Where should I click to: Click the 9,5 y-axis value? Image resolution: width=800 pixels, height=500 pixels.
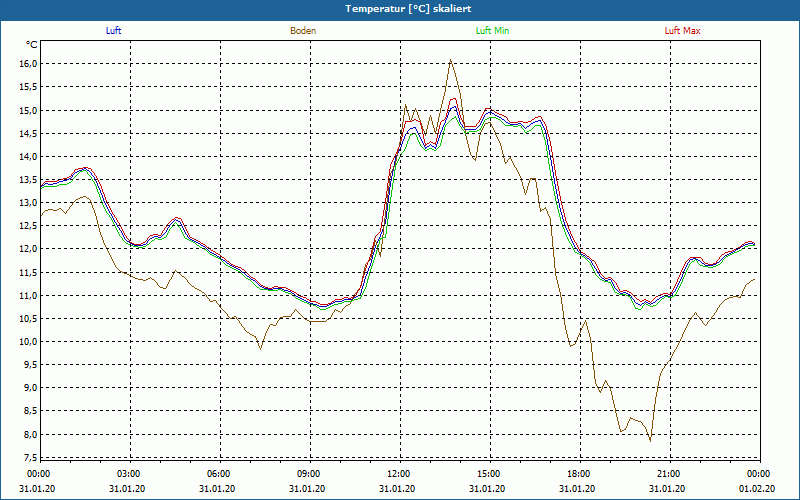click(30, 365)
